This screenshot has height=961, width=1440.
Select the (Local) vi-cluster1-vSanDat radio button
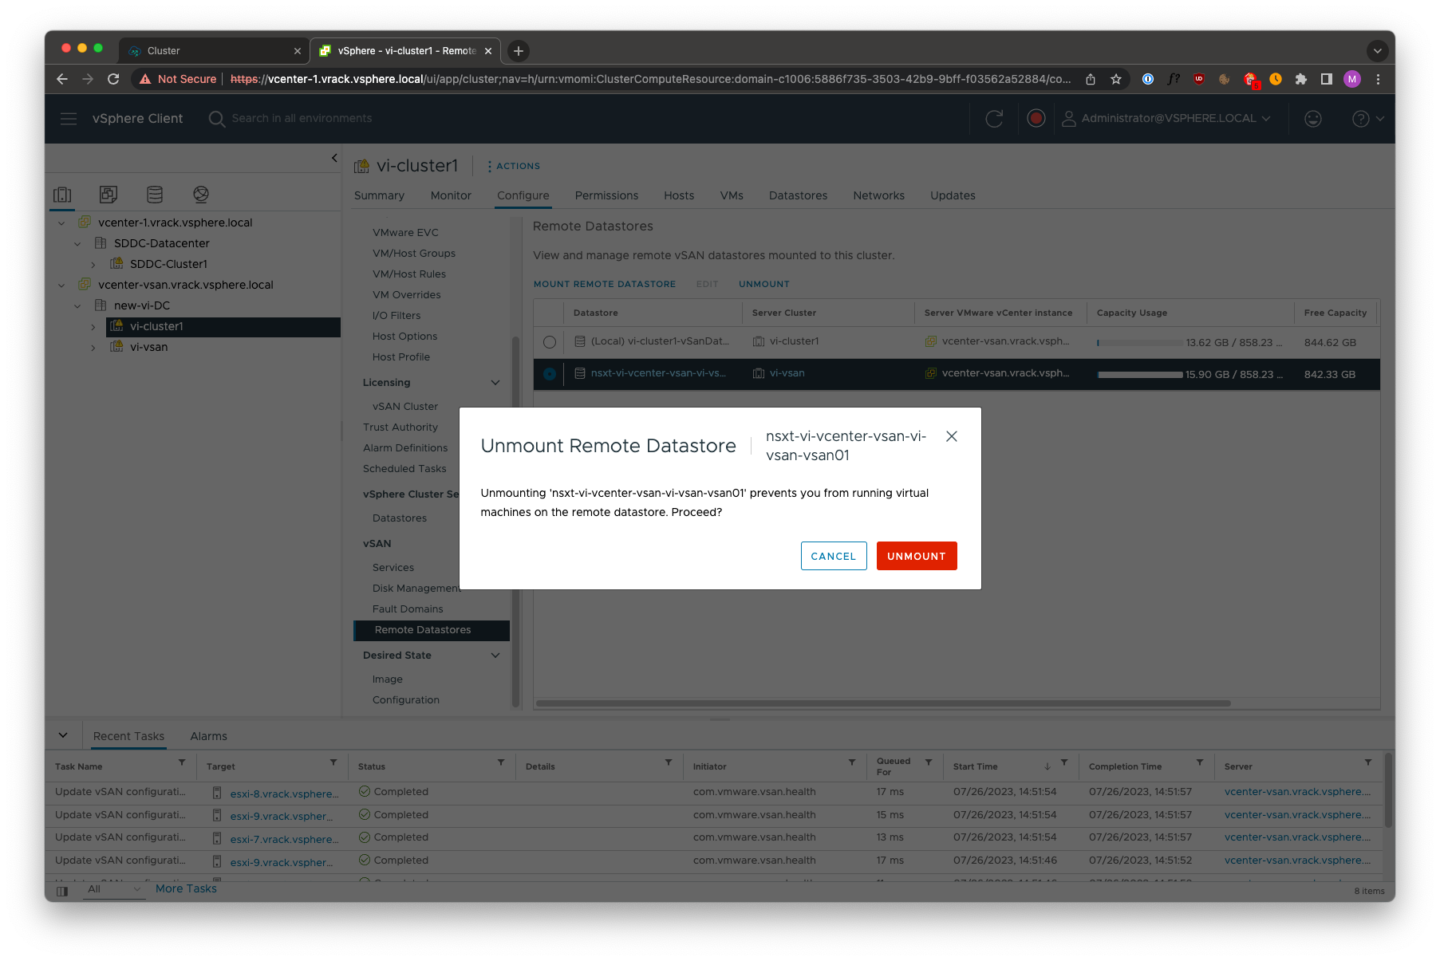coord(550,341)
